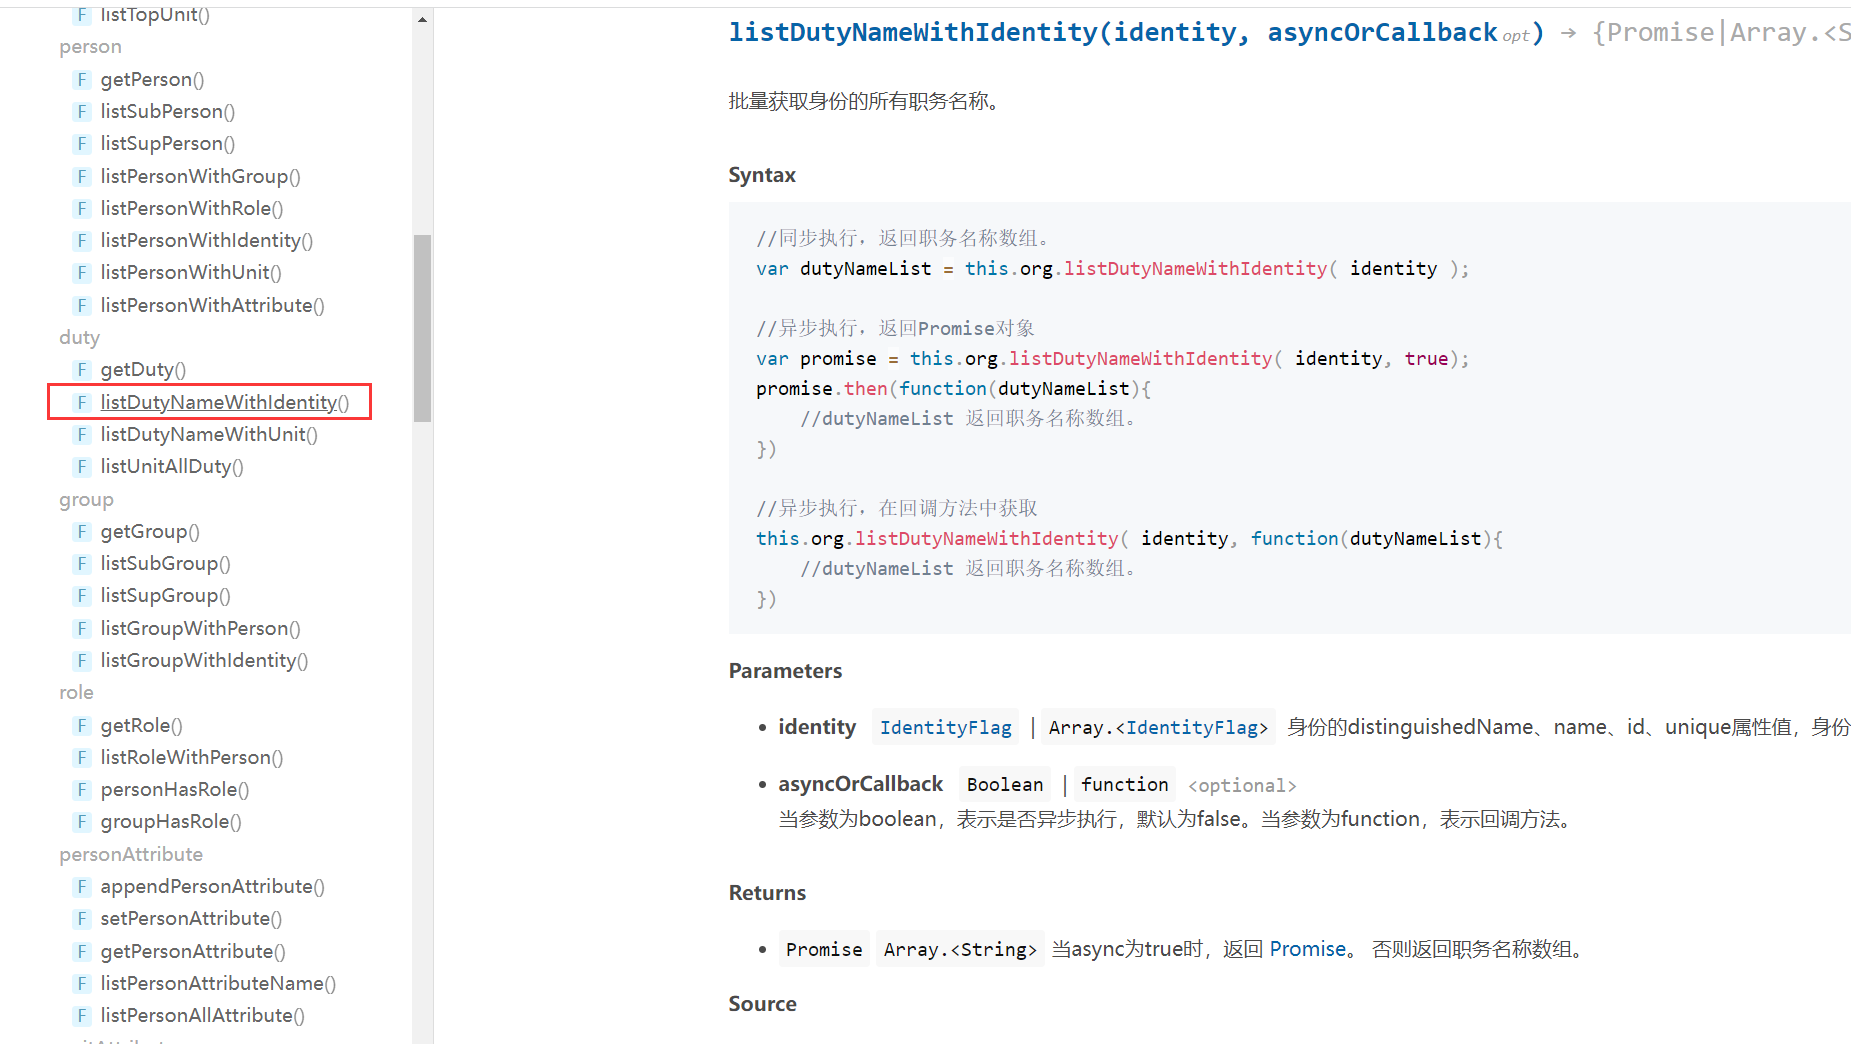The width and height of the screenshot is (1851, 1044).
Task: Click the F icon next to getDuty()
Action: pyautogui.click(x=82, y=370)
